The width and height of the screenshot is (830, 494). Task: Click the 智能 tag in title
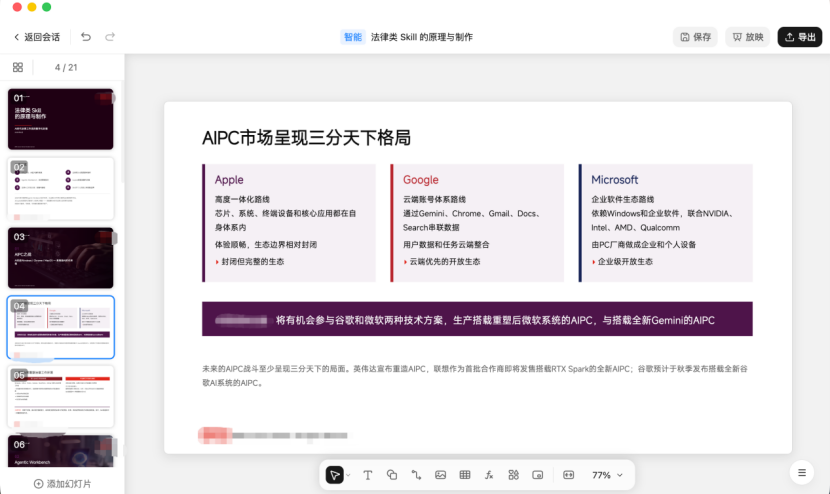[353, 37]
